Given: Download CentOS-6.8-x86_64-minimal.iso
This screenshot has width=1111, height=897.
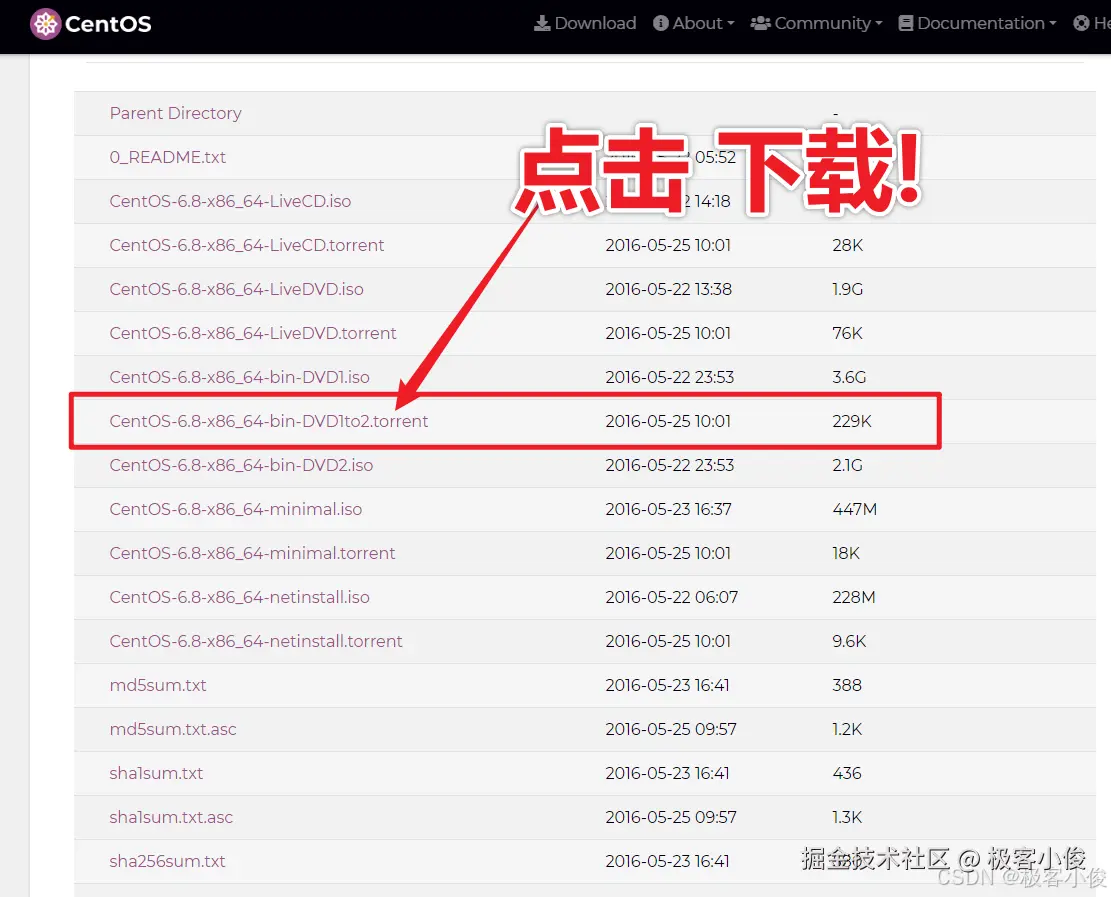Looking at the screenshot, I should click(236, 509).
